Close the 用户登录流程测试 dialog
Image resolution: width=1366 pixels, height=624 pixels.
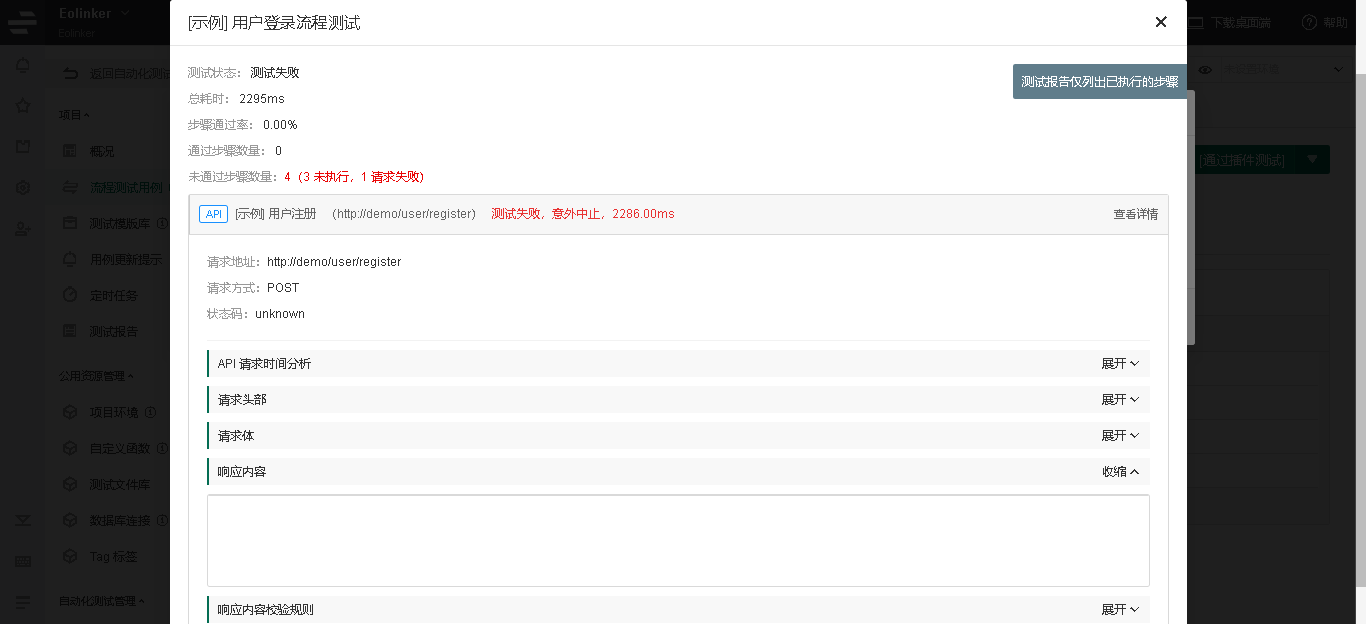tap(1161, 22)
